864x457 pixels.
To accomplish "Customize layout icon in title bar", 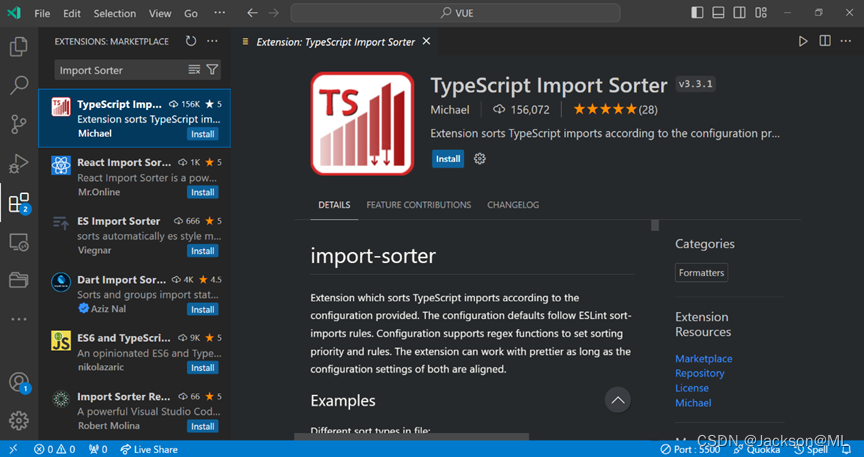I will [x=761, y=13].
